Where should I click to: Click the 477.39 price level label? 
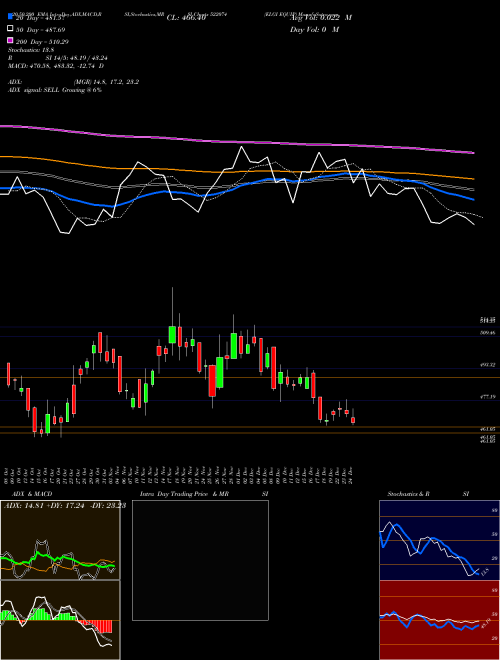tap(488, 397)
